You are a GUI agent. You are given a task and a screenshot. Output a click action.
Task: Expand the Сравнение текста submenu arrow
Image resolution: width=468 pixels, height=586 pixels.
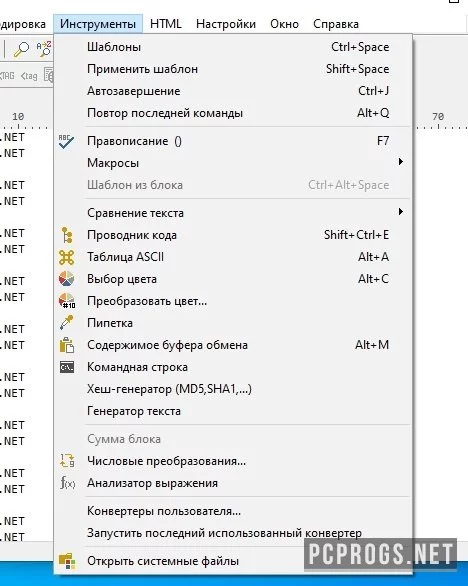click(x=401, y=212)
